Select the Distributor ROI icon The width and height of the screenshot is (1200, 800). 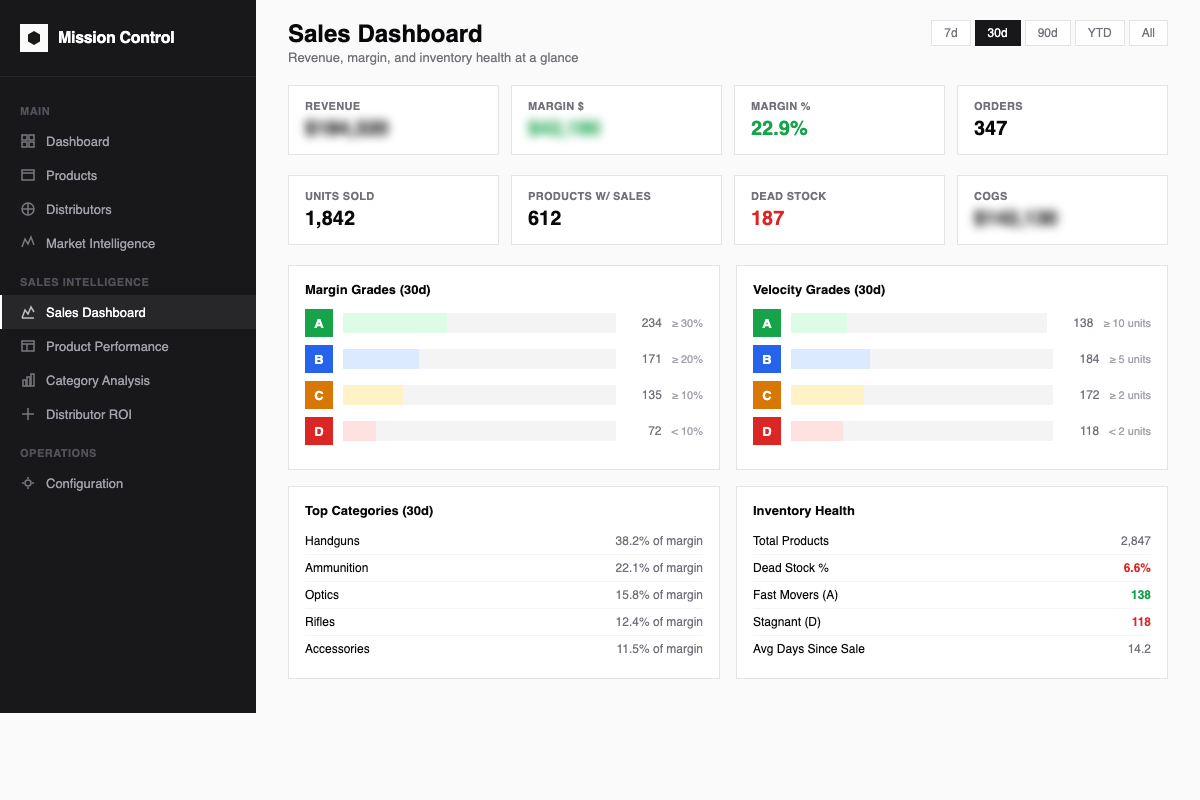click(30, 414)
